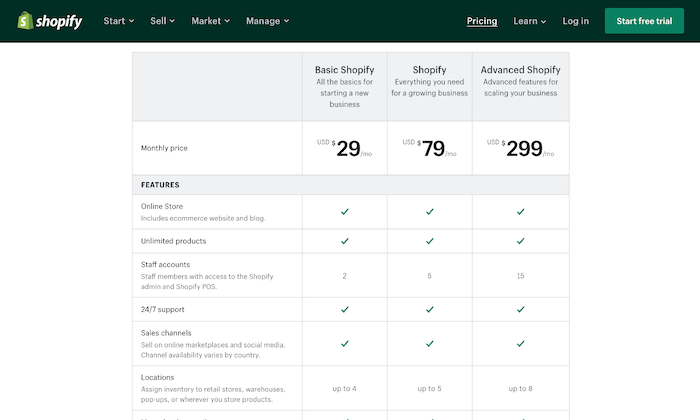Click Sales channels checkmark for Basic Shopify
This screenshot has width=700, height=420.
point(344,344)
